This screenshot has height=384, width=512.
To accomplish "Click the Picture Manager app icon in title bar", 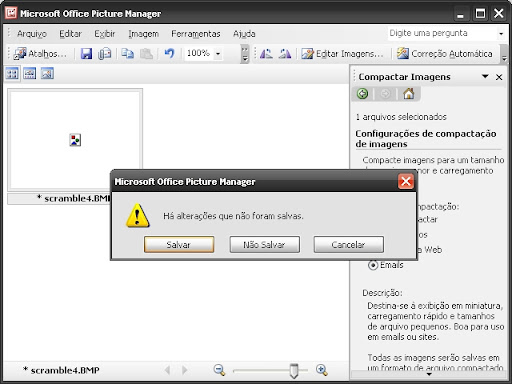I will pyautogui.click(x=11, y=13).
